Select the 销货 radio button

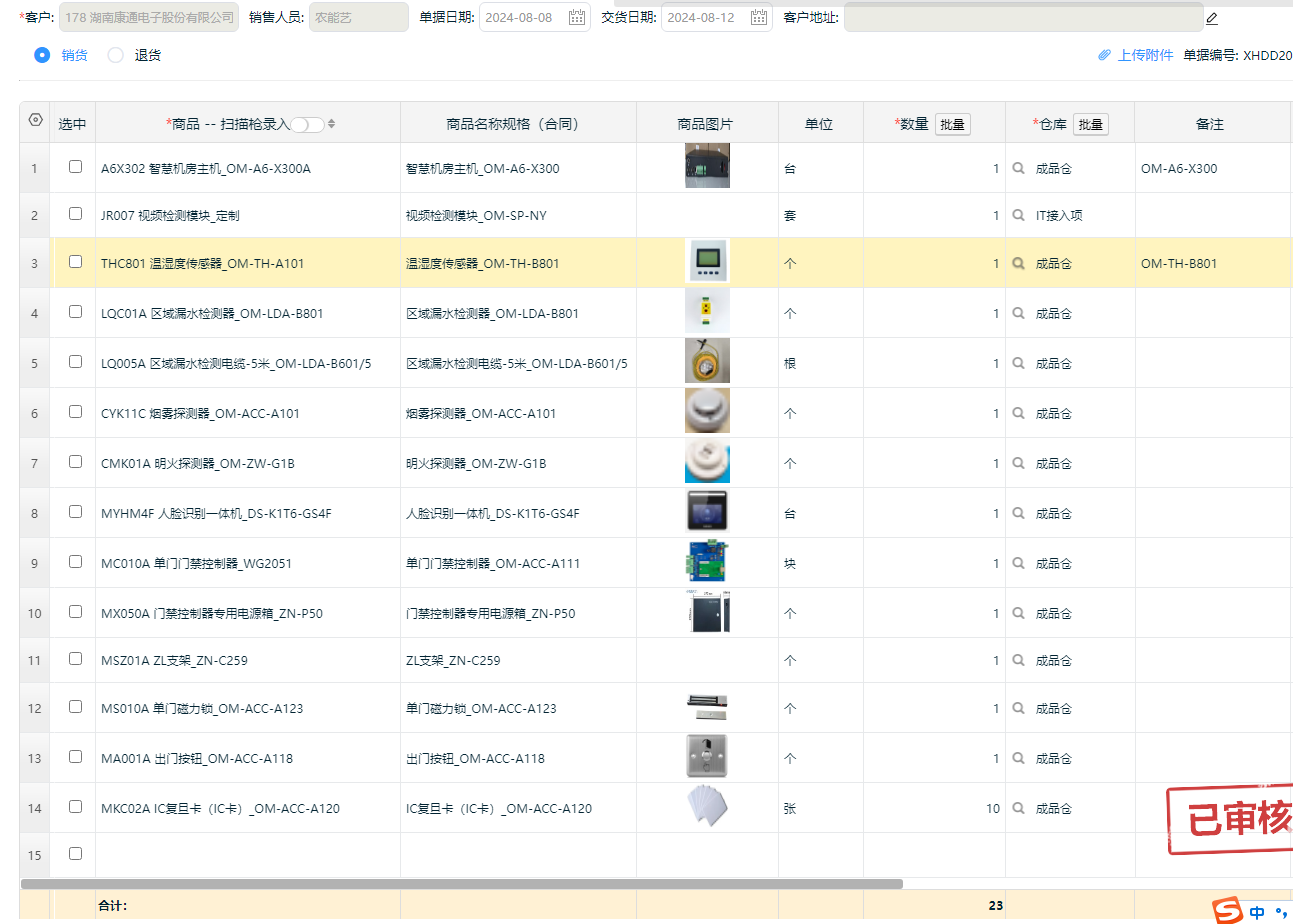pyautogui.click(x=42, y=55)
